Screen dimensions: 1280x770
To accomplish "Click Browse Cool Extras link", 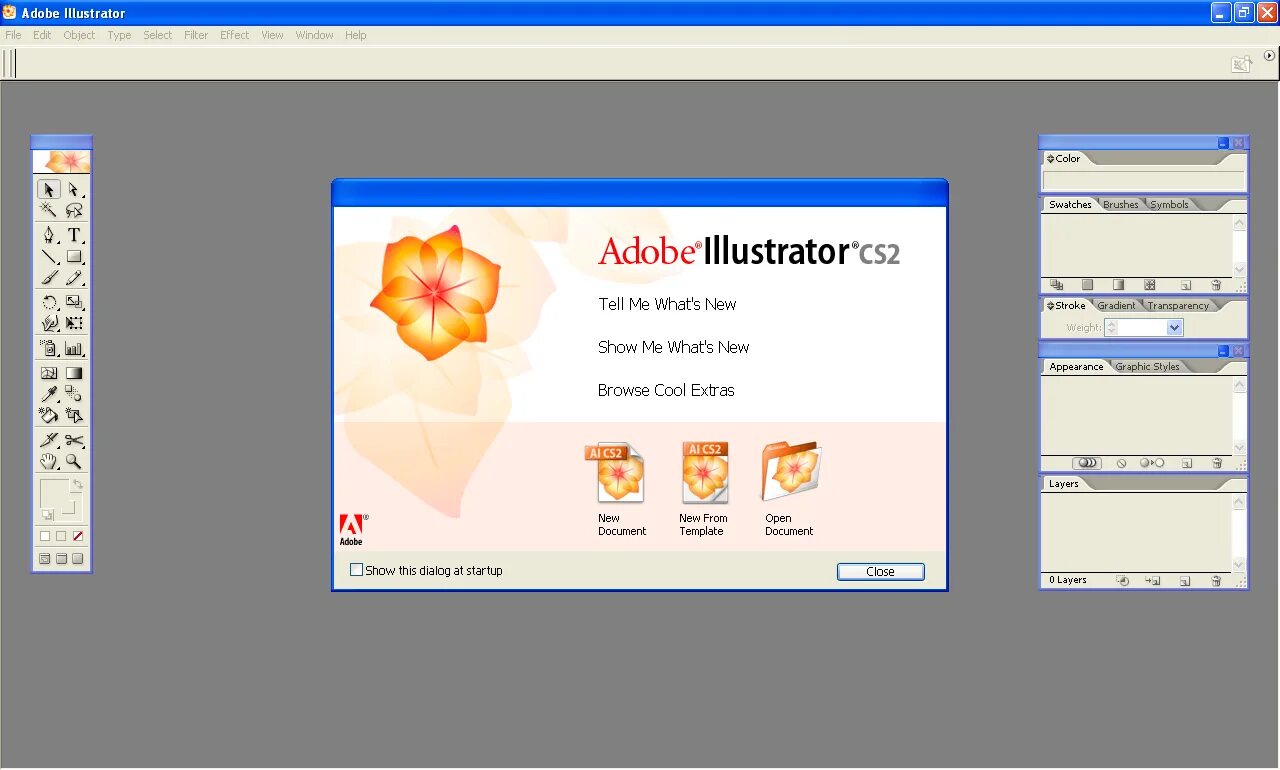I will [666, 390].
